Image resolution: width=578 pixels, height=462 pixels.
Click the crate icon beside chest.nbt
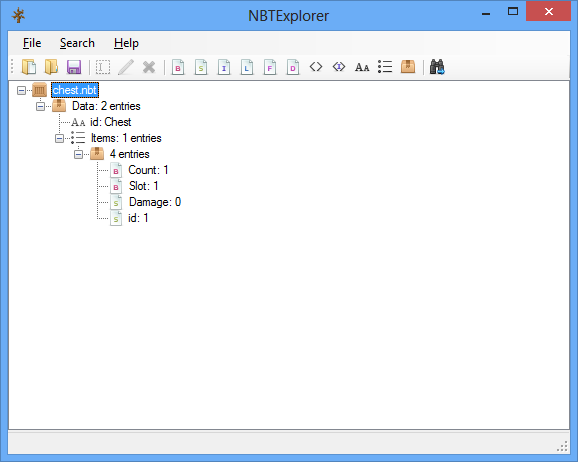(39, 90)
